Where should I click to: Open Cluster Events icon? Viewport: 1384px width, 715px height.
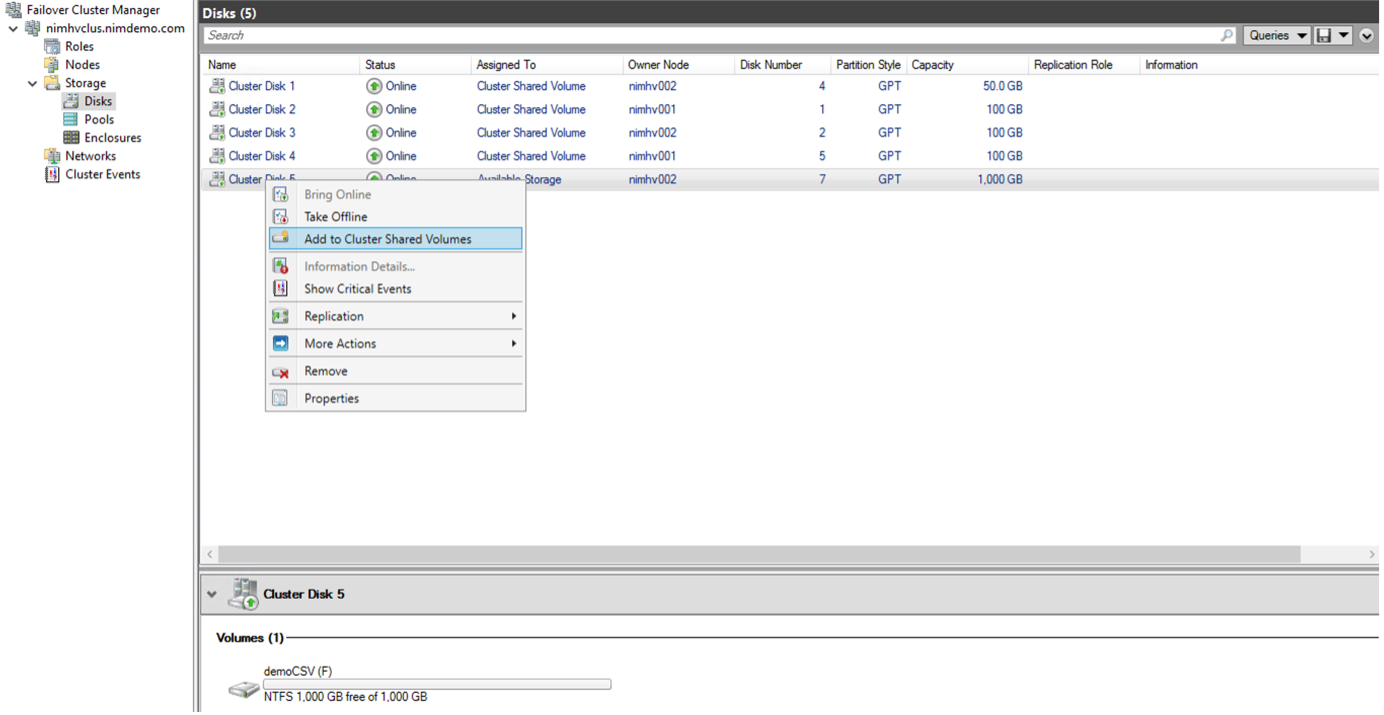52,174
